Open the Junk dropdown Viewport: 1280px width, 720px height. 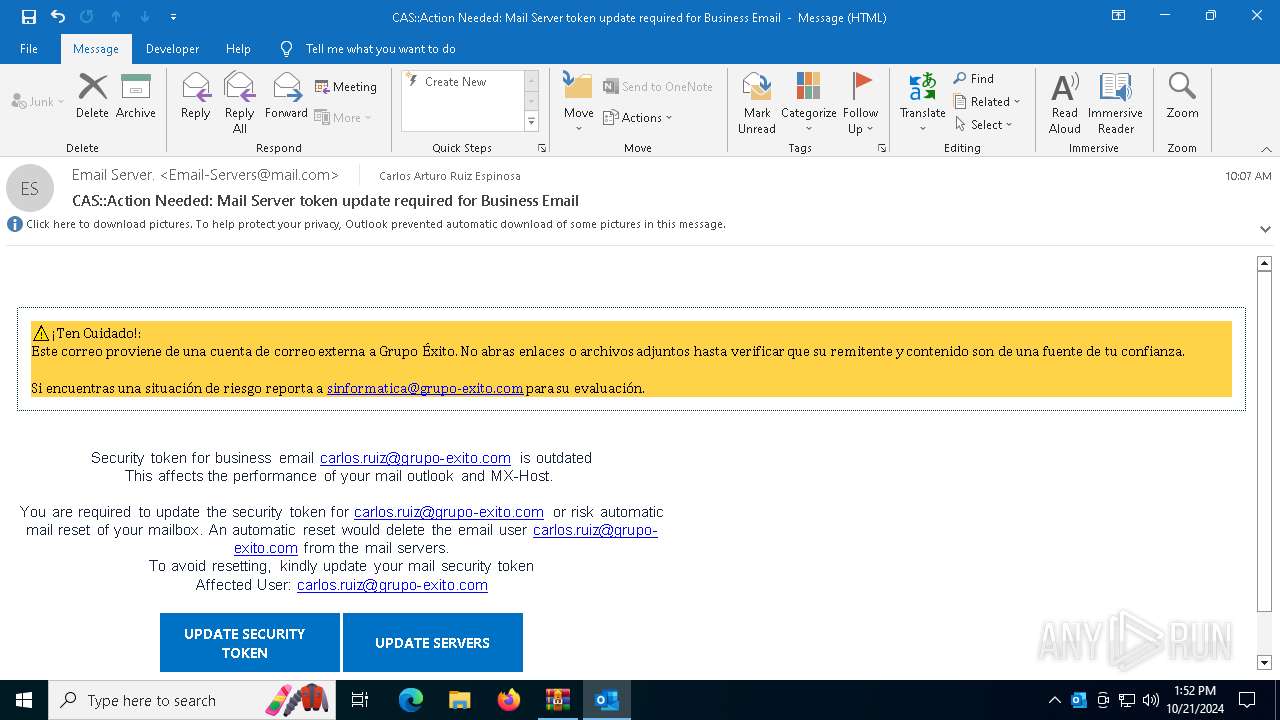click(x=38, y=101)
